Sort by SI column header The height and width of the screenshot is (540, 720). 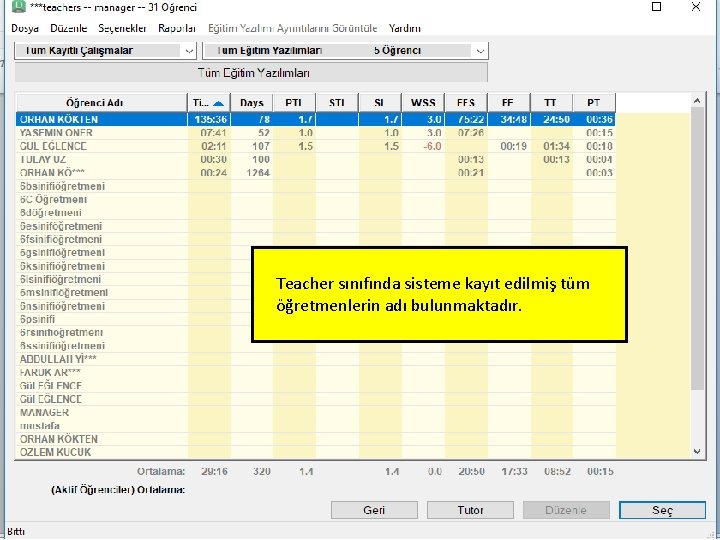click(x=380, y=103)
